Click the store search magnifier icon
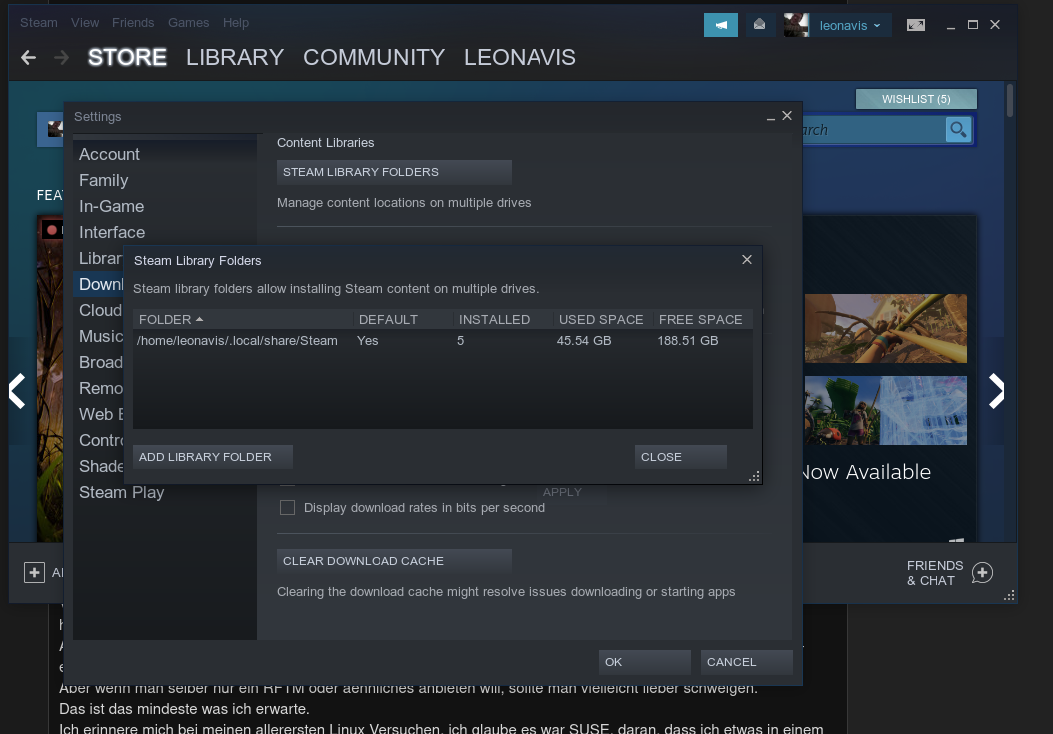Screen dimensions: 1053x734 click(958, 129)
